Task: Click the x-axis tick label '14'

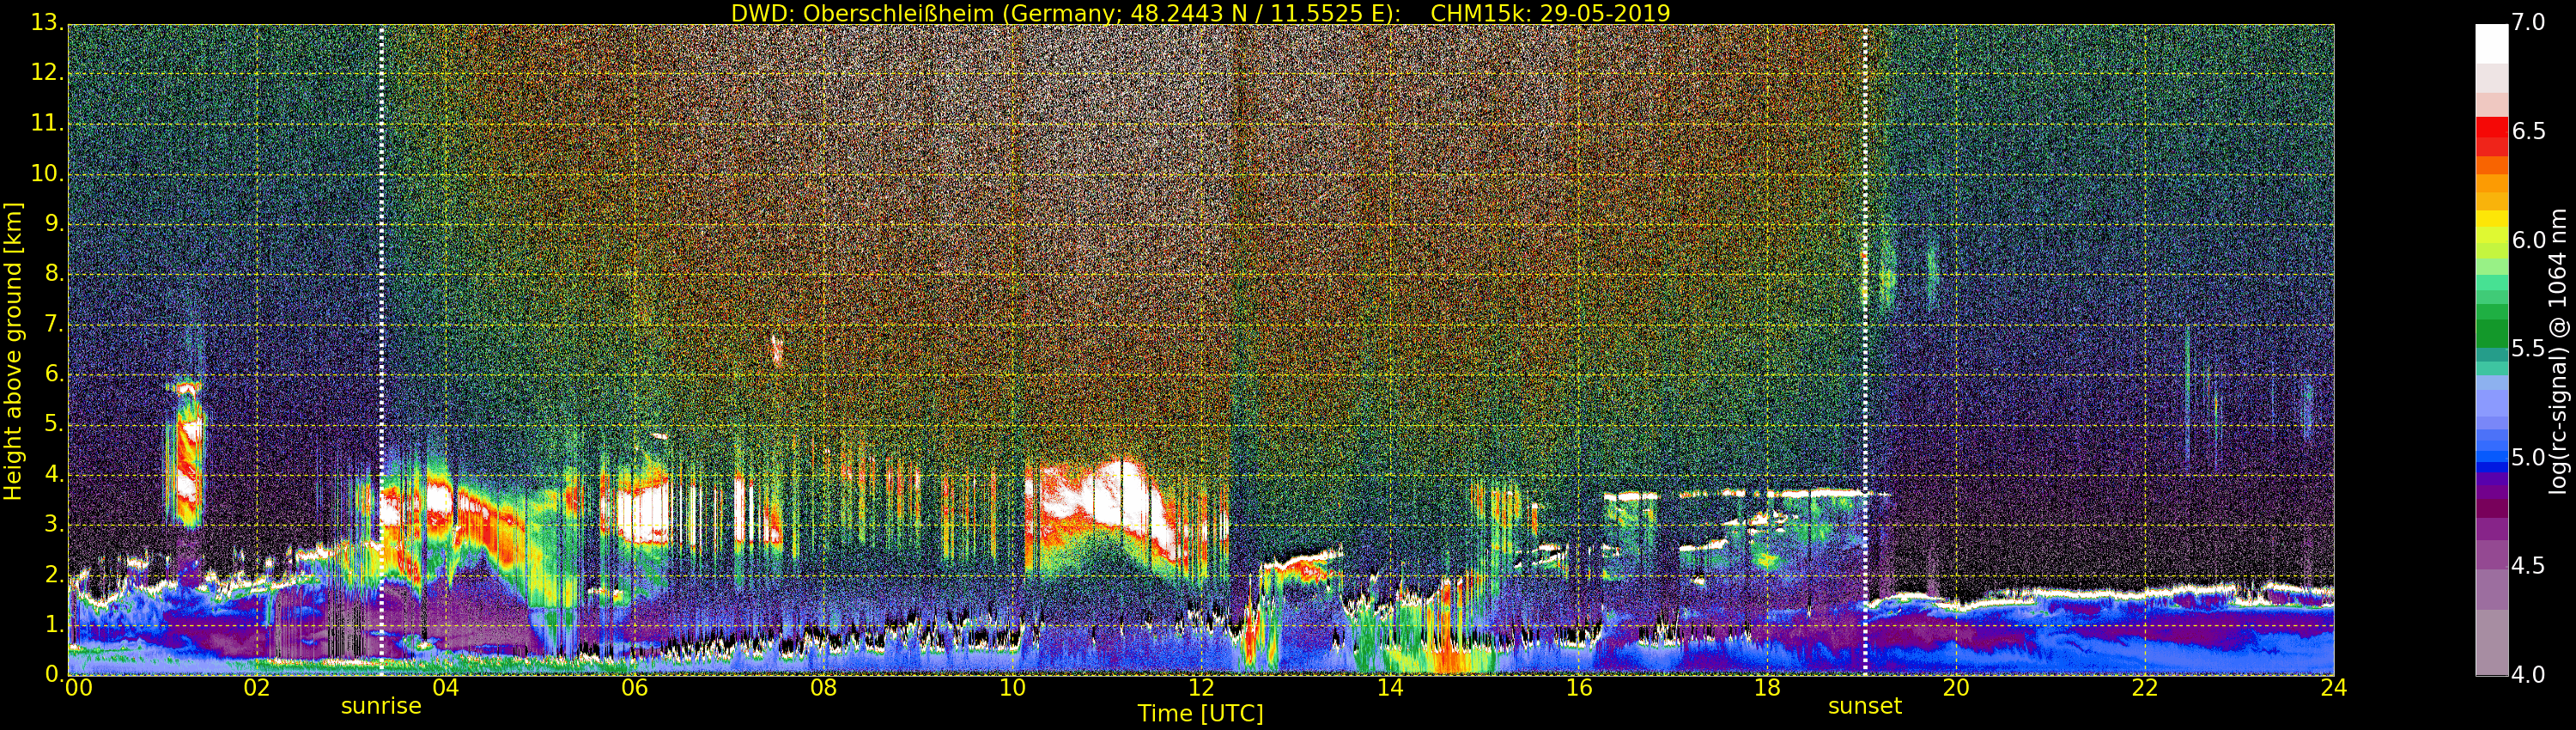Action: click(x=1390, y=688)
